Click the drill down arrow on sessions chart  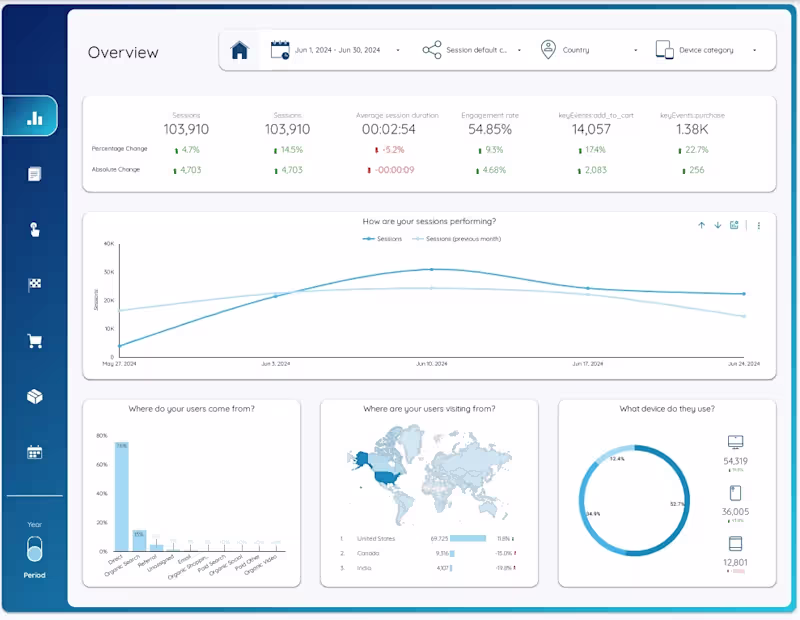(718, 225)
